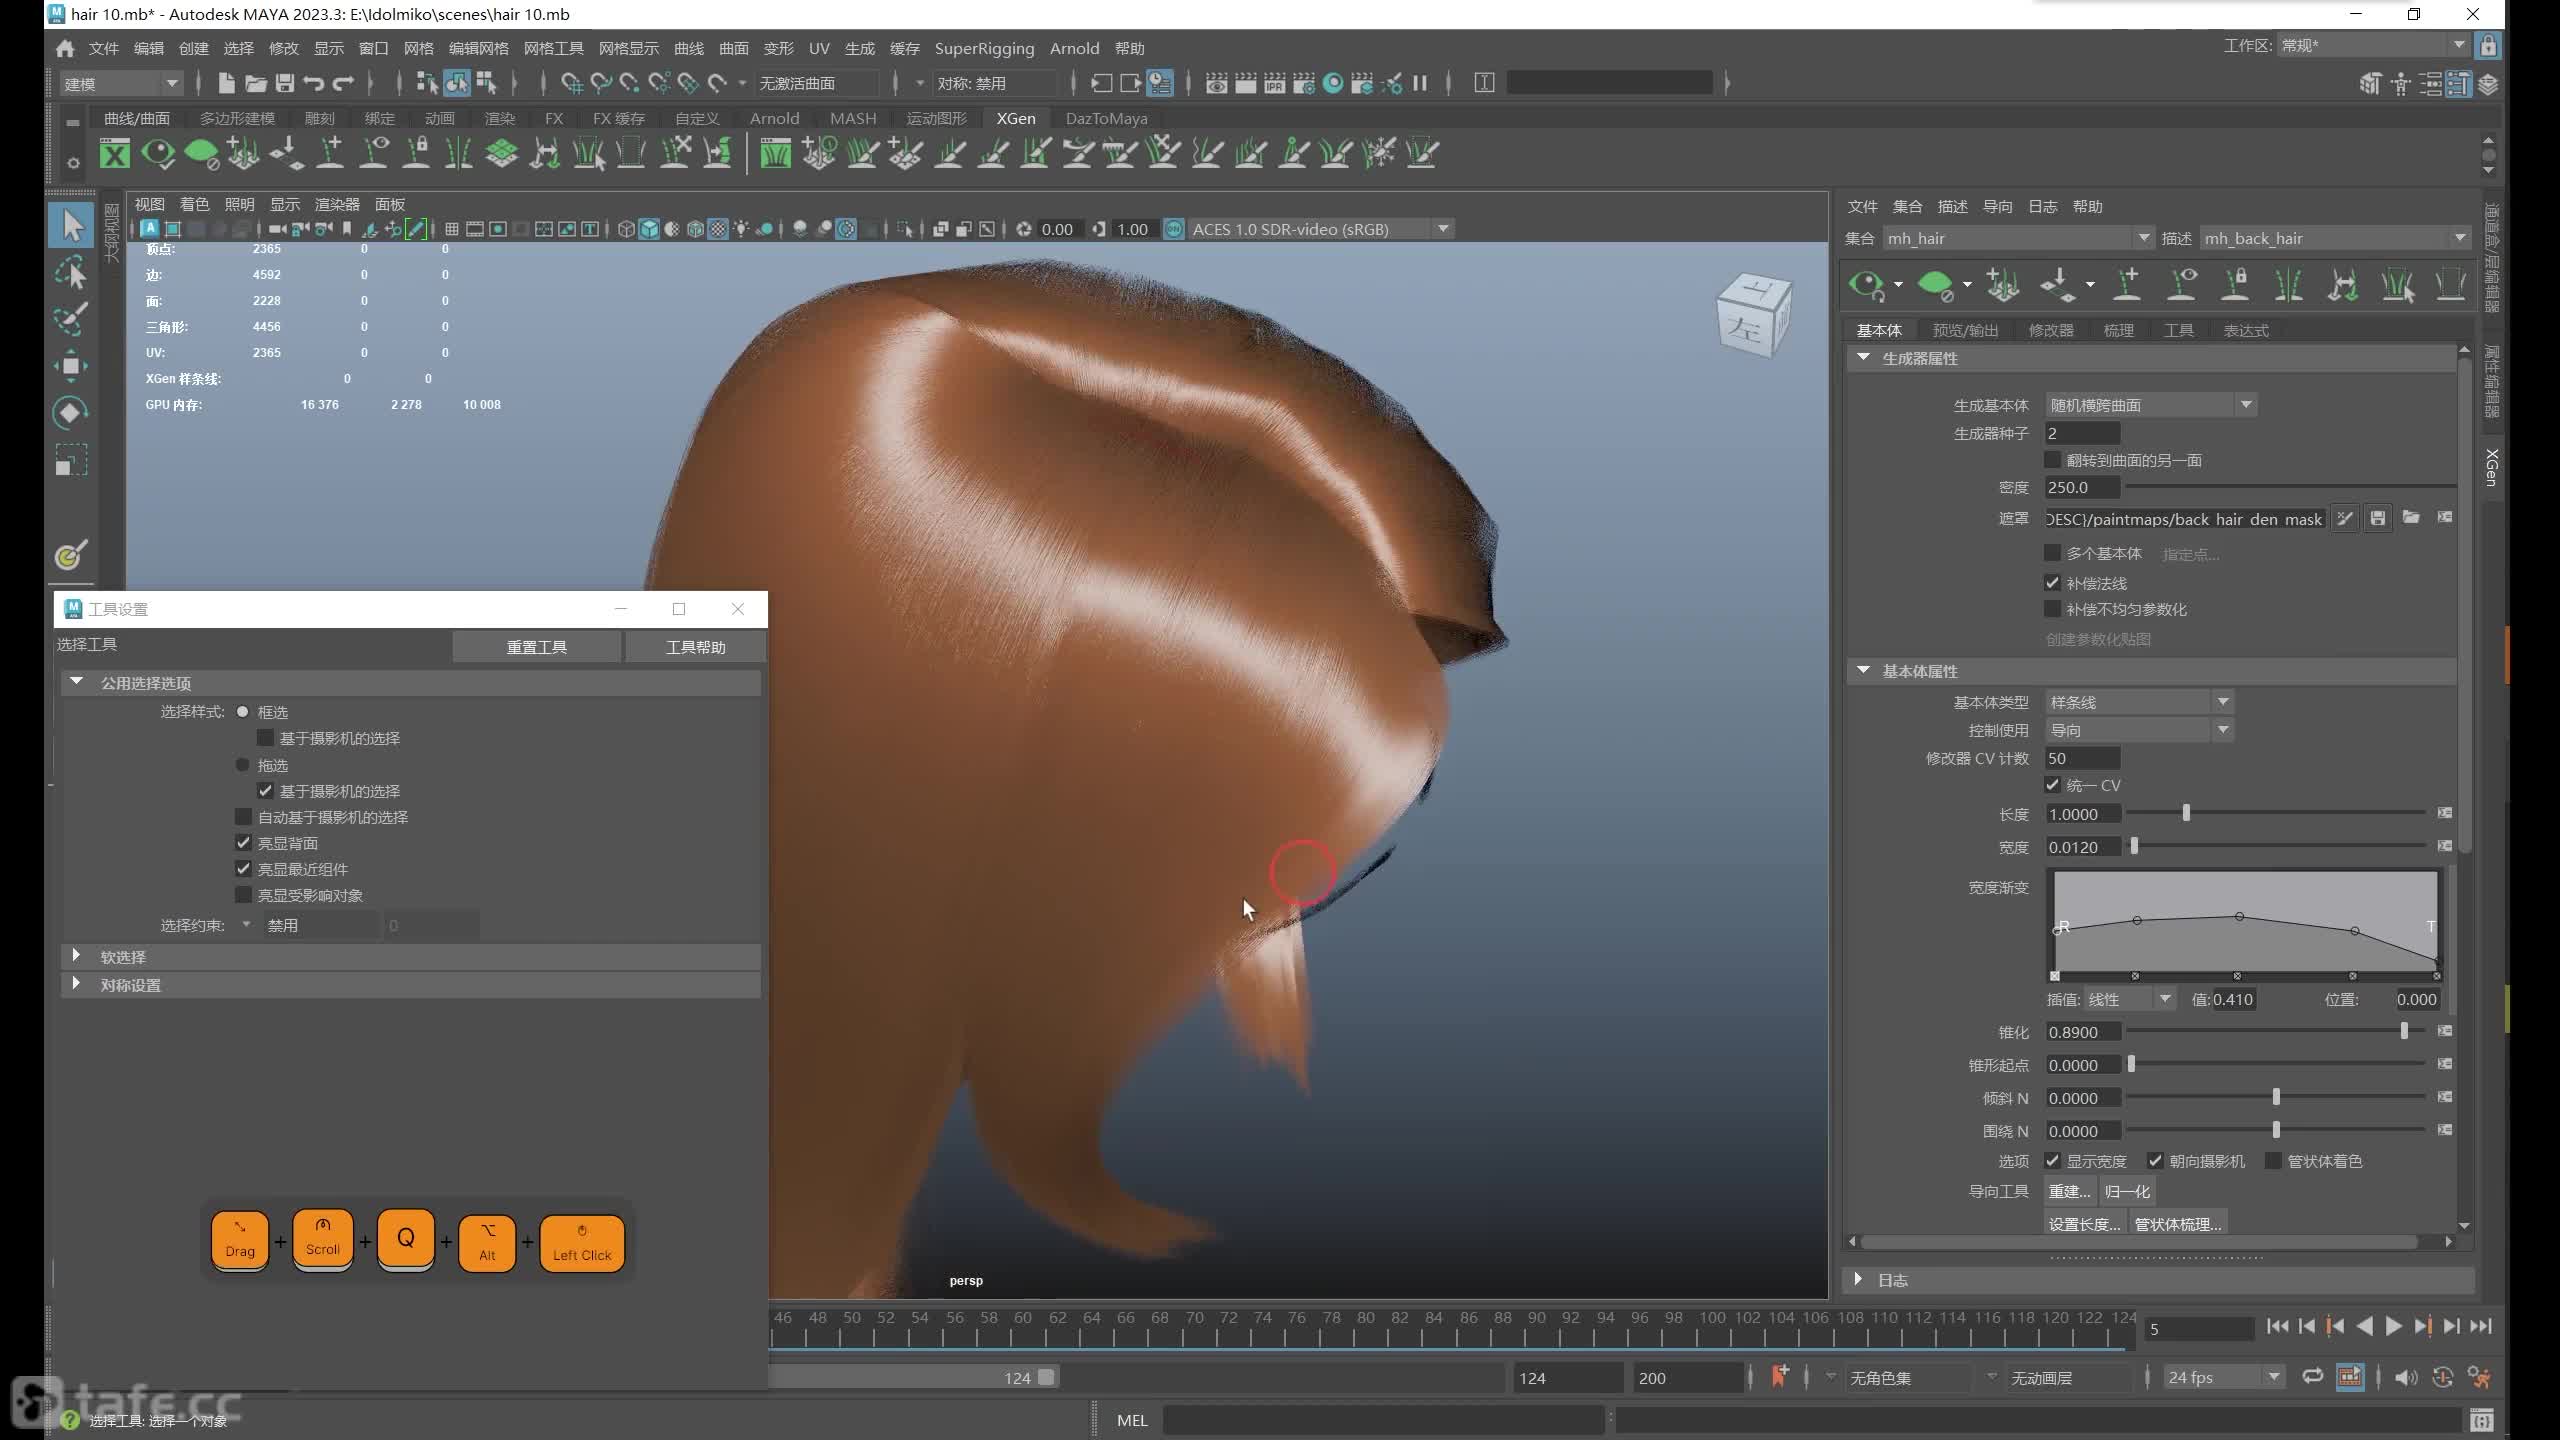This screenshot has width=2560, height=1440.
Task: Open the 描述 mh_back_hair dropdown
Action: 2334,238
